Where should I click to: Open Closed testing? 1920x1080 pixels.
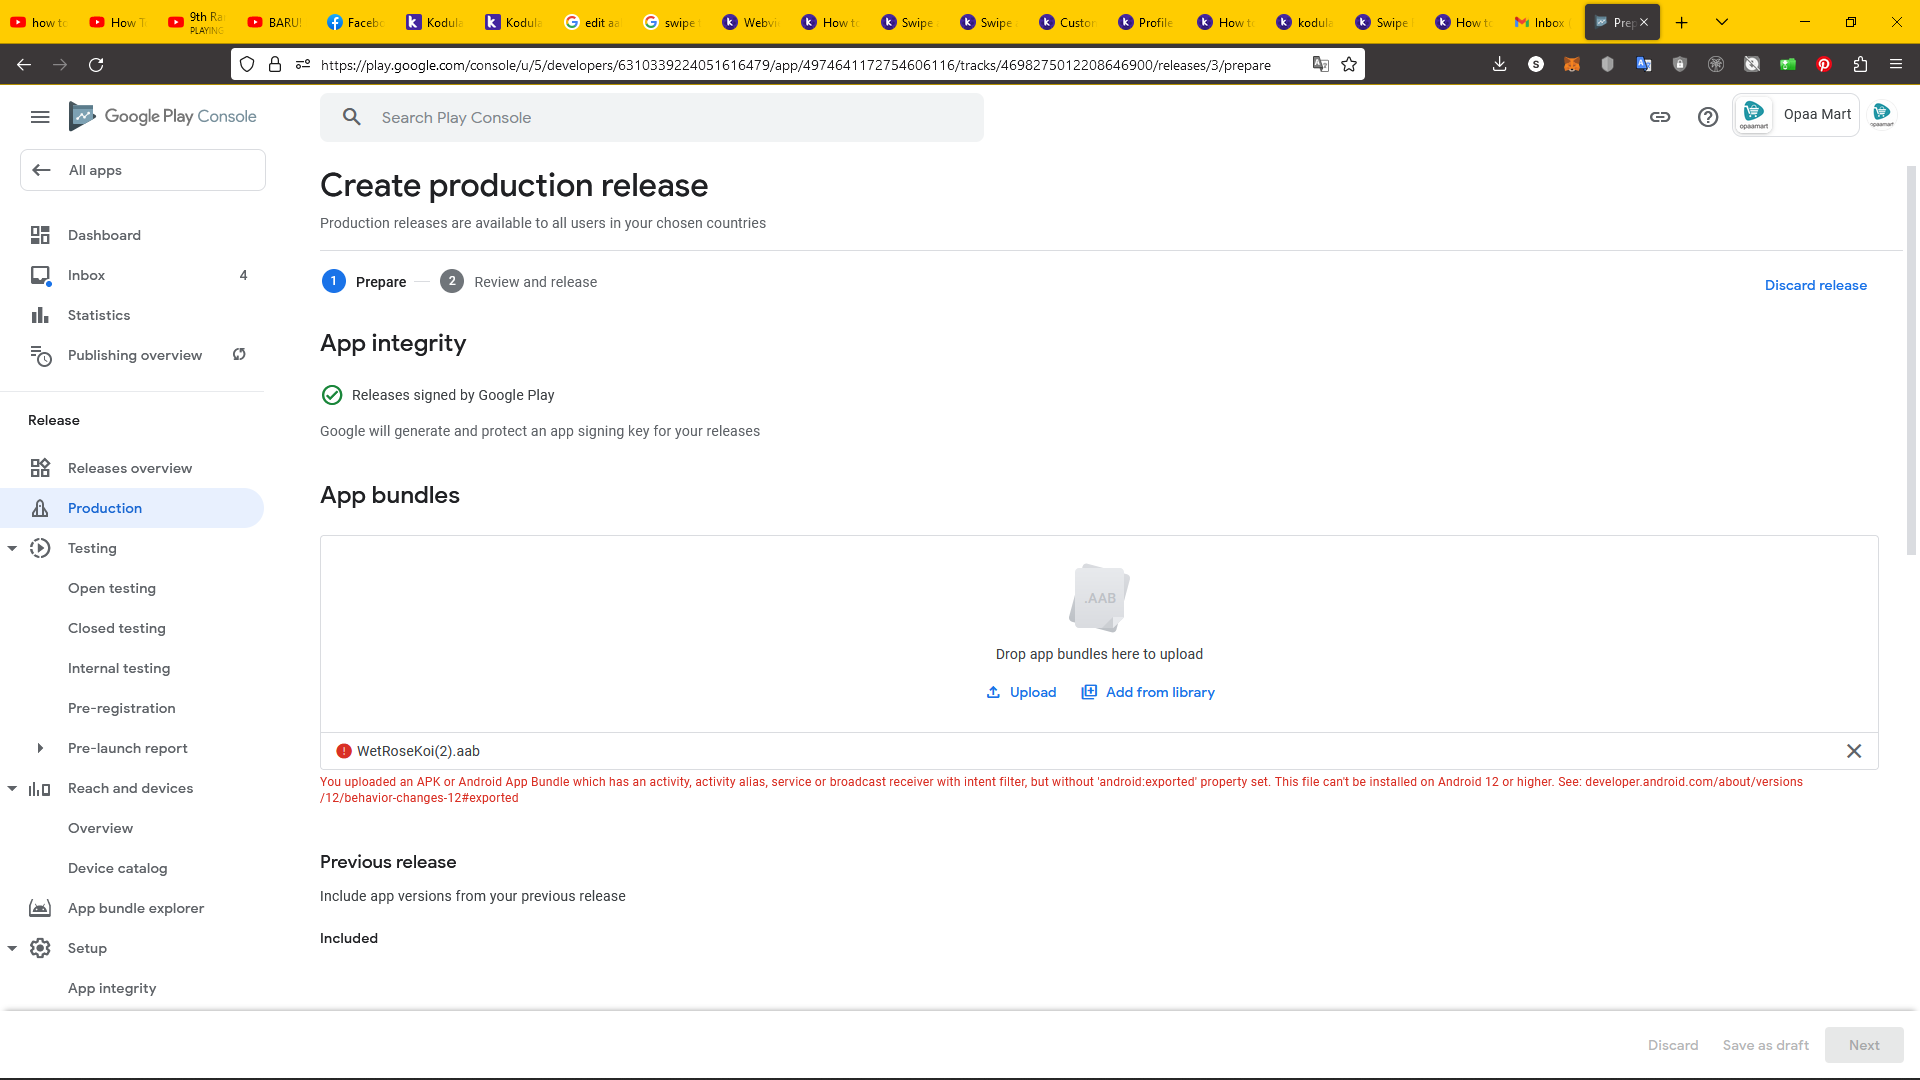click(x=117, y=628)
